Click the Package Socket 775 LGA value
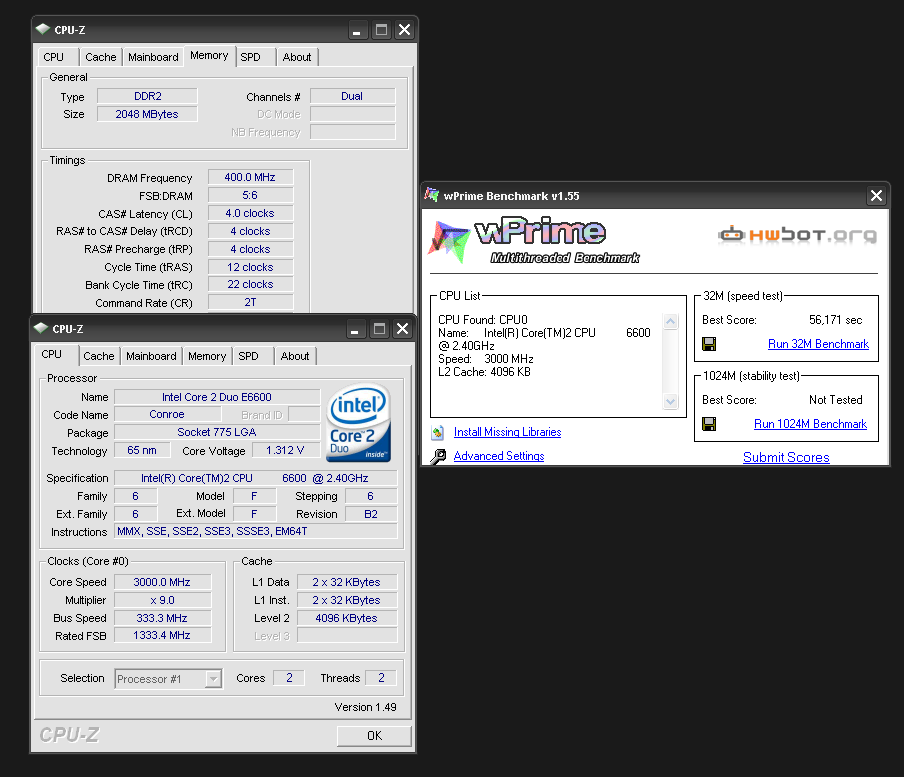904x777 pixels. coord(217,432)
